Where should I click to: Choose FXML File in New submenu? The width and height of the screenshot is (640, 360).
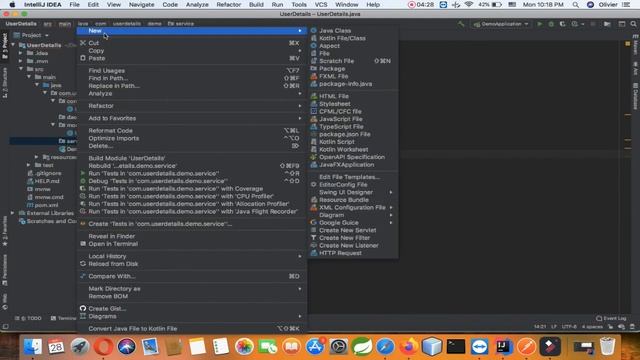point(353,76)
